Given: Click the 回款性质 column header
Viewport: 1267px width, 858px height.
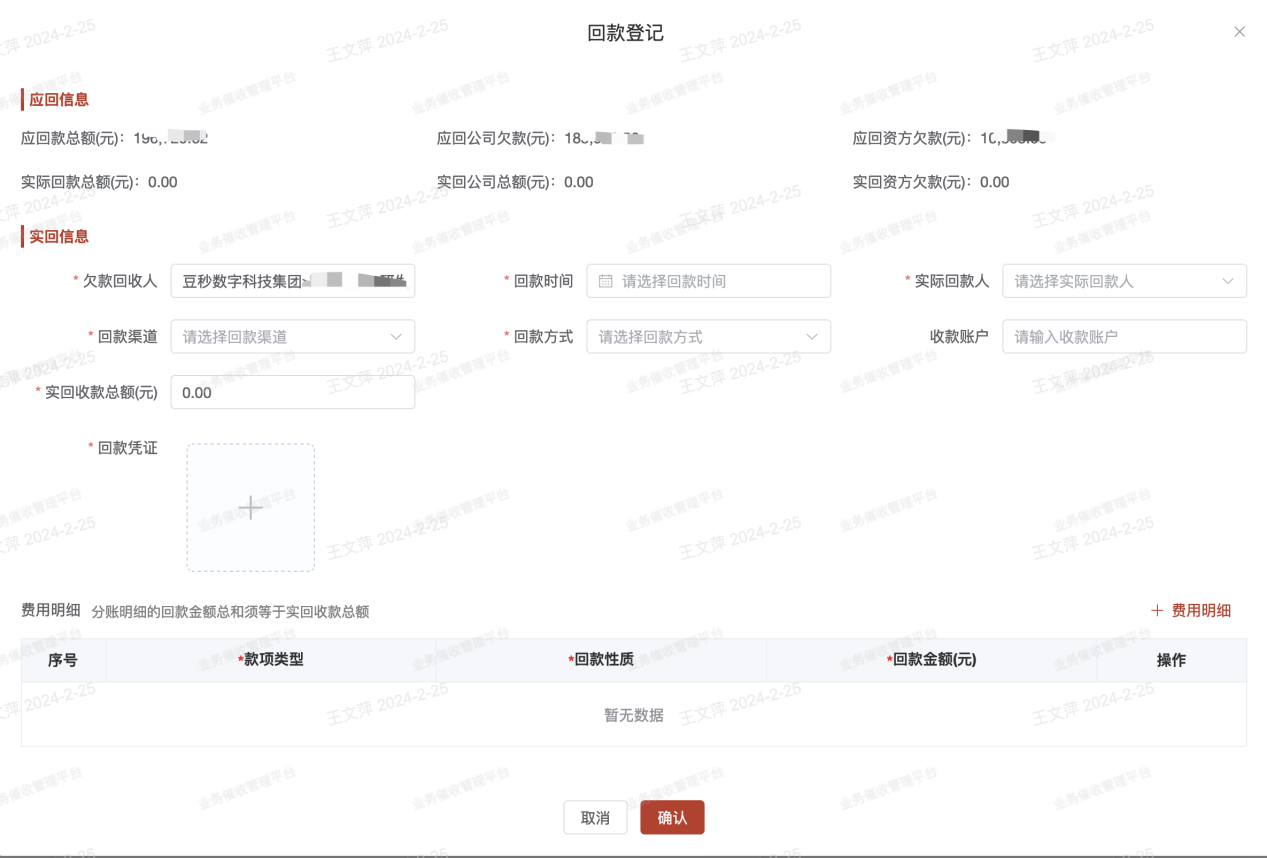Looking at the screenshot, I should click(601, 661).
